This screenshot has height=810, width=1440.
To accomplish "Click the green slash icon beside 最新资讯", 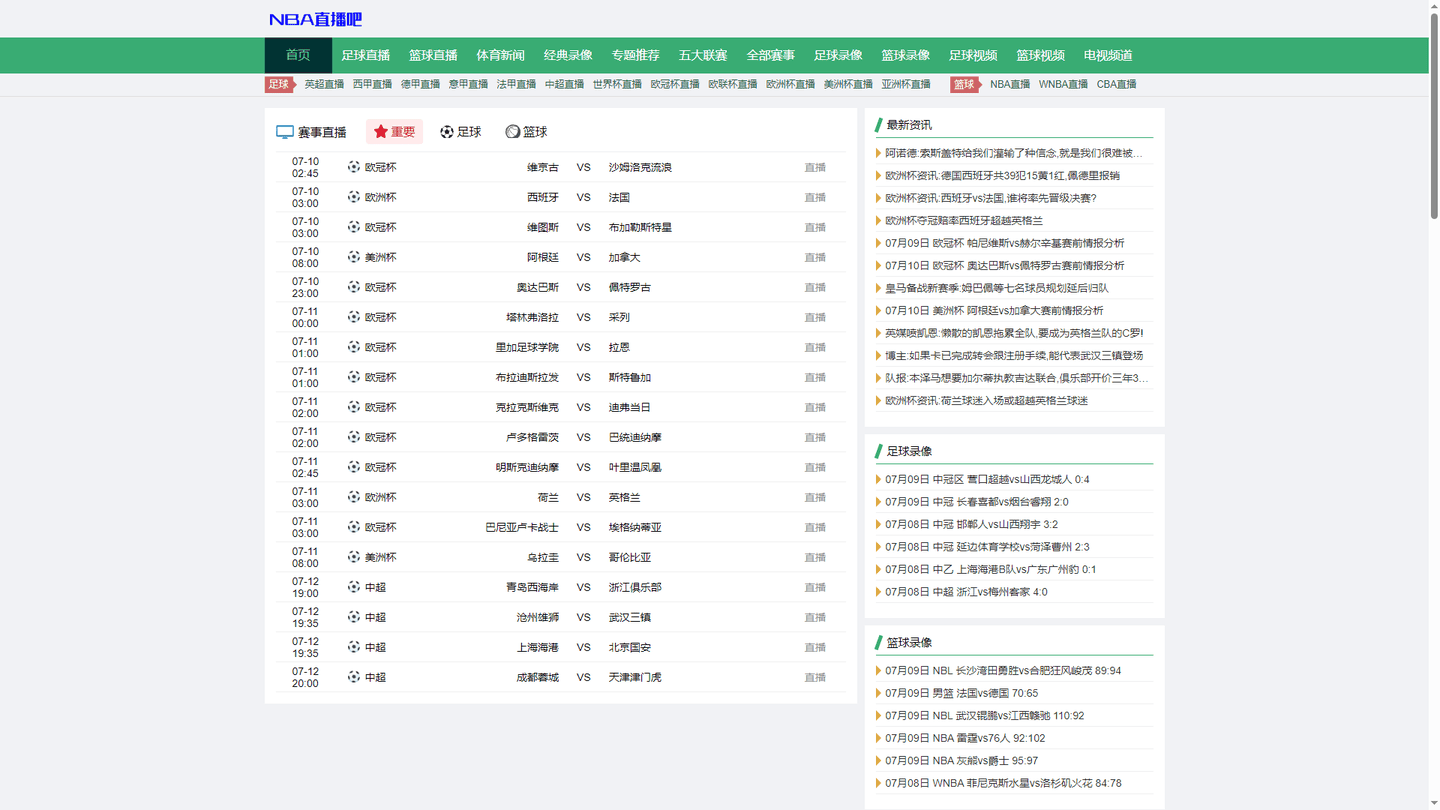I will [879, 125].
